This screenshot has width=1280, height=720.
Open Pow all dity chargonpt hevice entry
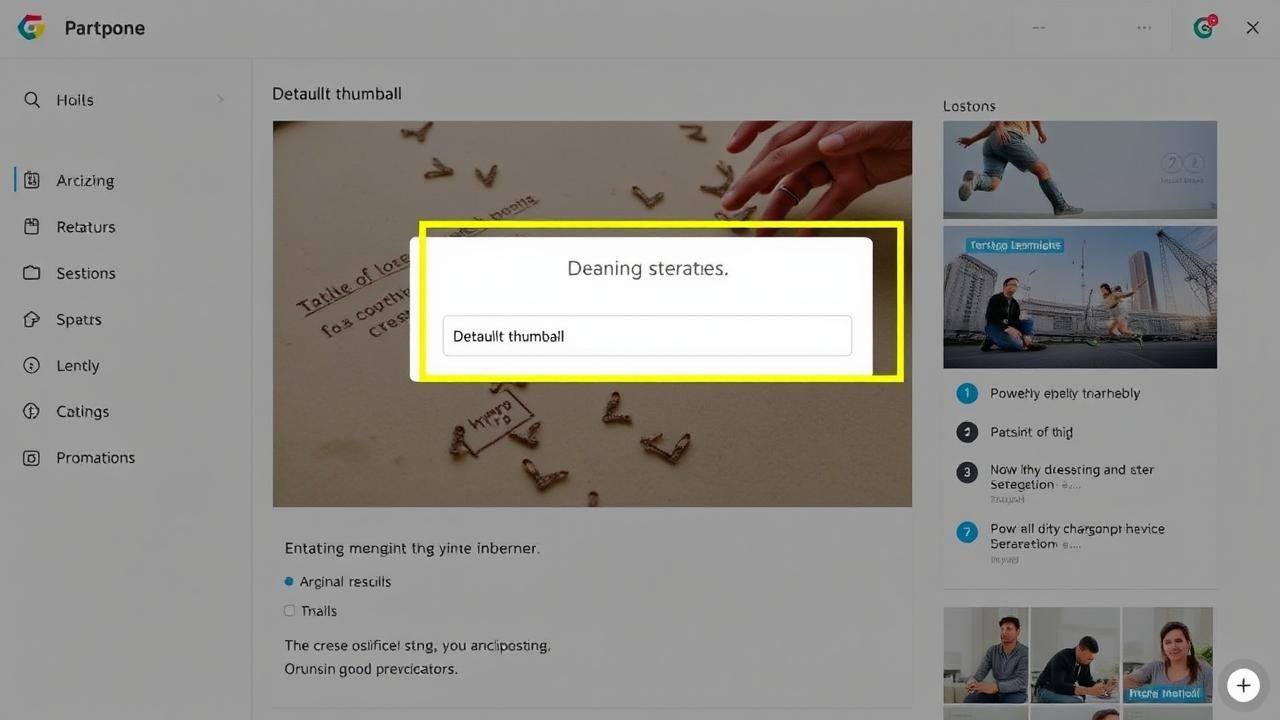pyautogui.click(x=1076, y=536)
